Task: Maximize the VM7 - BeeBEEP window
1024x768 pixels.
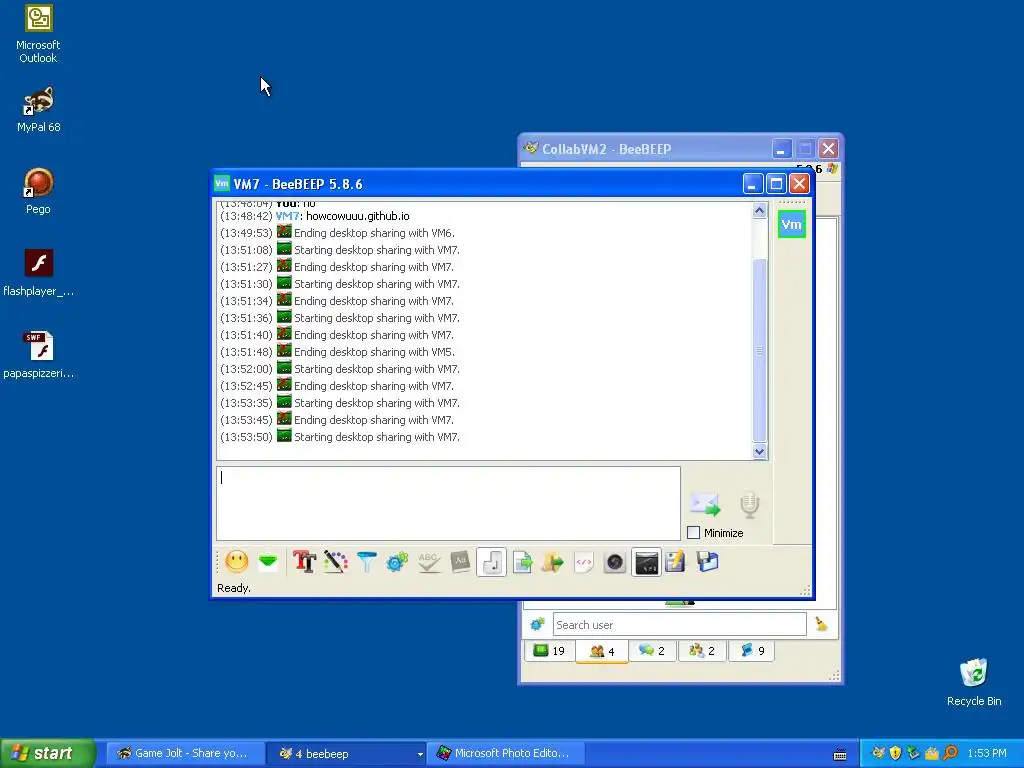Action: click(x=776, y=184)
